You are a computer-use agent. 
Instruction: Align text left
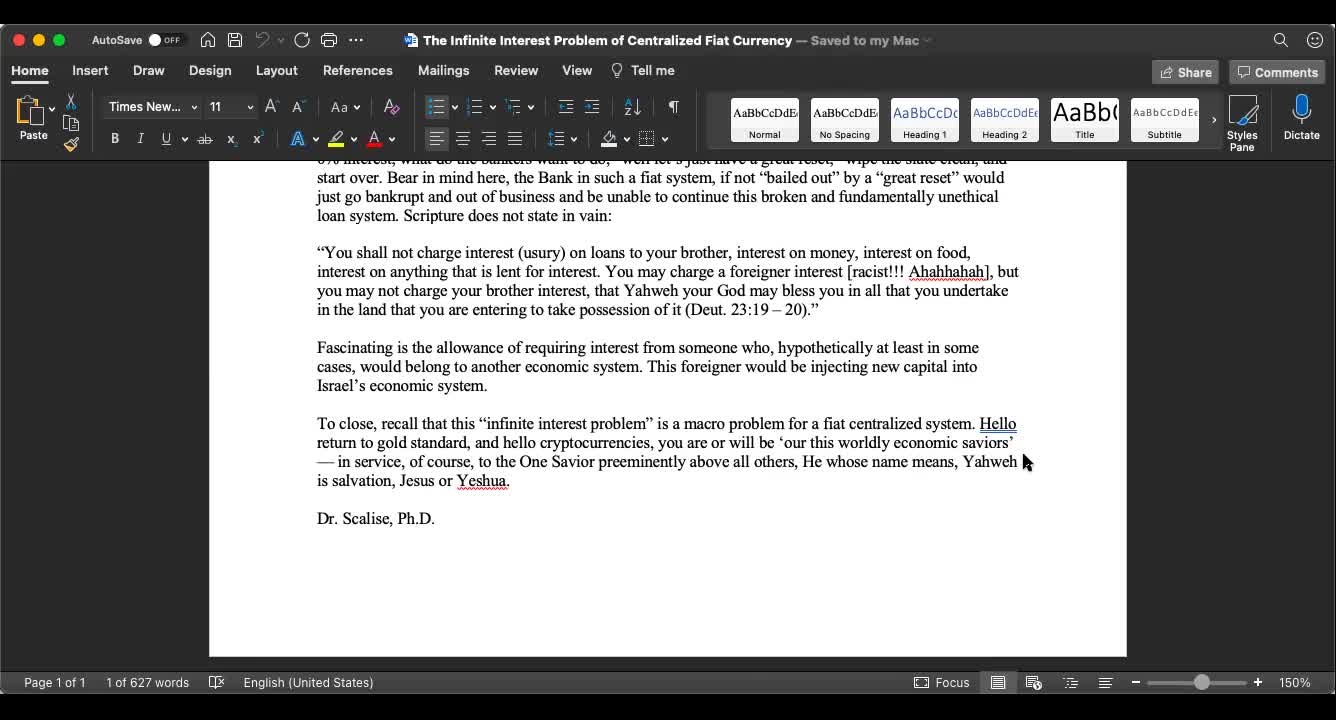click(437, 139)
